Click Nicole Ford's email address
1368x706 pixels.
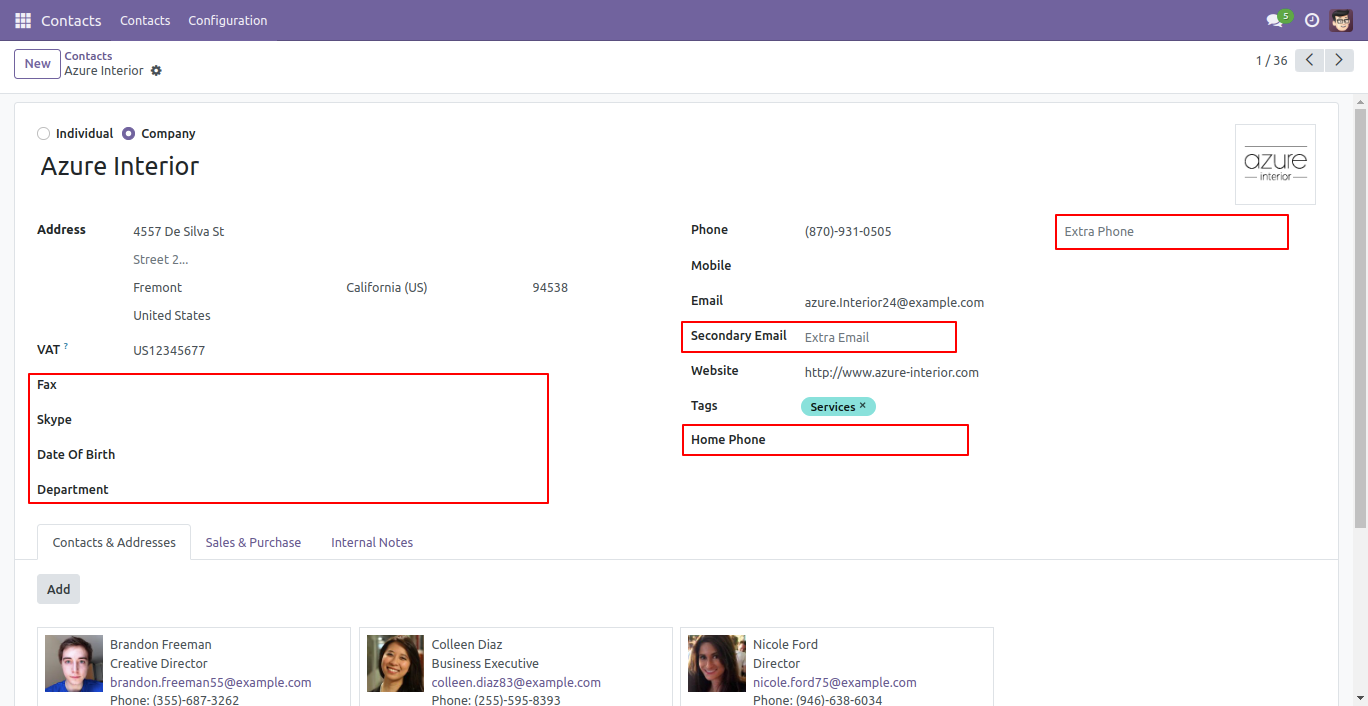[x=835, y=682]
